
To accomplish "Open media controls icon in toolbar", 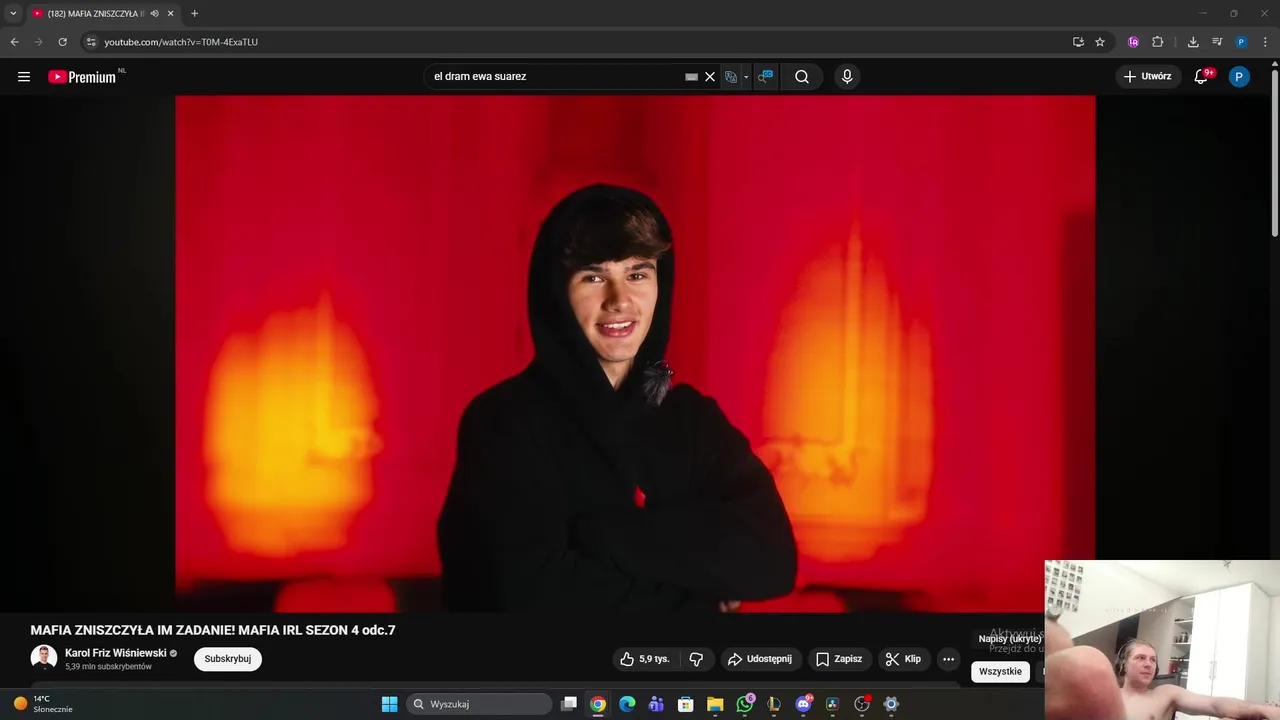I will [1217, 42].
